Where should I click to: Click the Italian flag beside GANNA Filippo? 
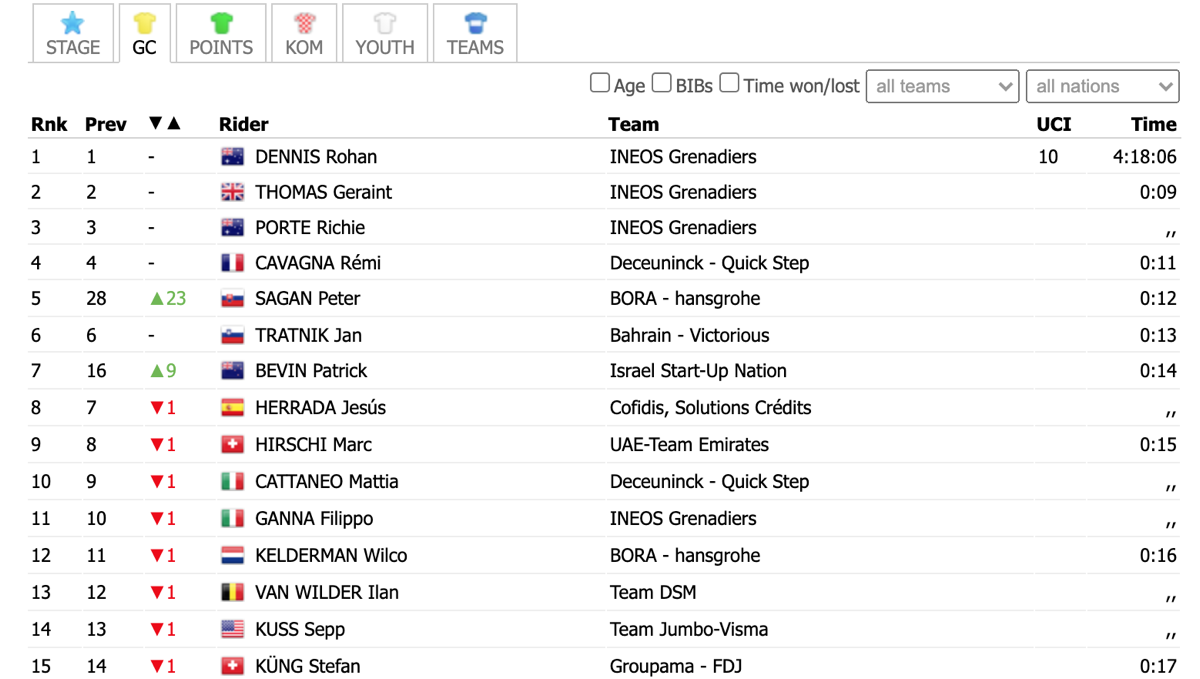pos(232,519)
